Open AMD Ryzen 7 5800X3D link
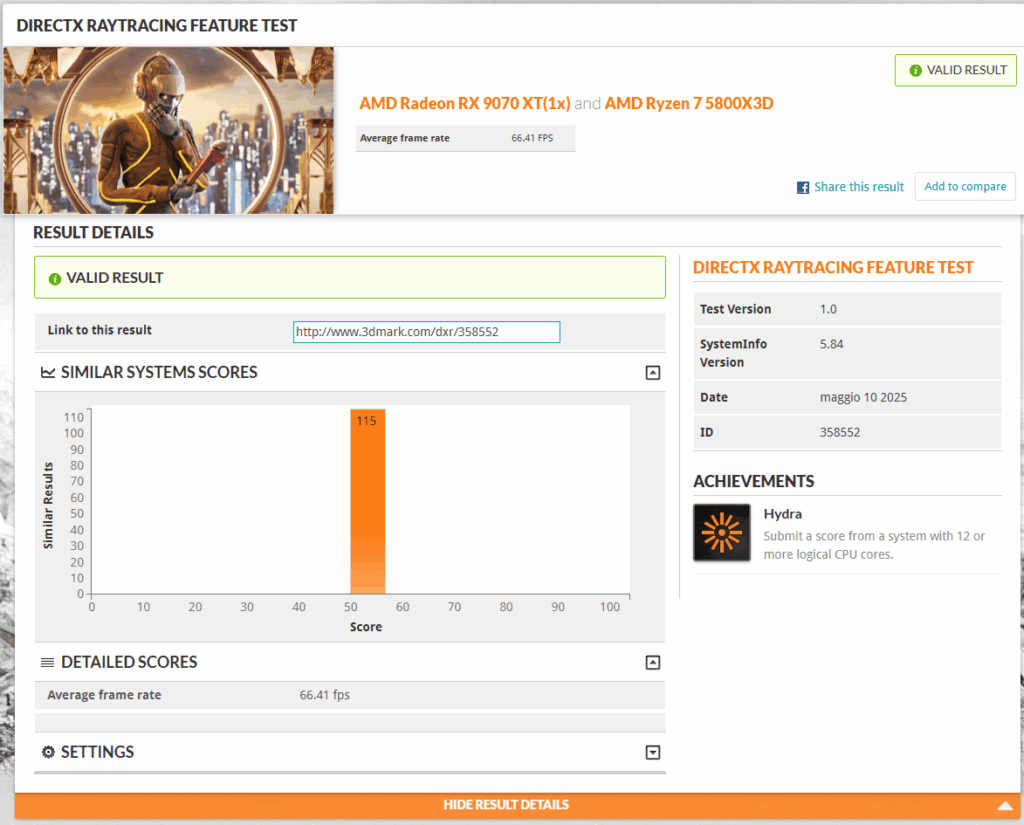Image resolution: width=1024 pixels, height=825 pixels. pyautogui.click(x=689, y=103)
